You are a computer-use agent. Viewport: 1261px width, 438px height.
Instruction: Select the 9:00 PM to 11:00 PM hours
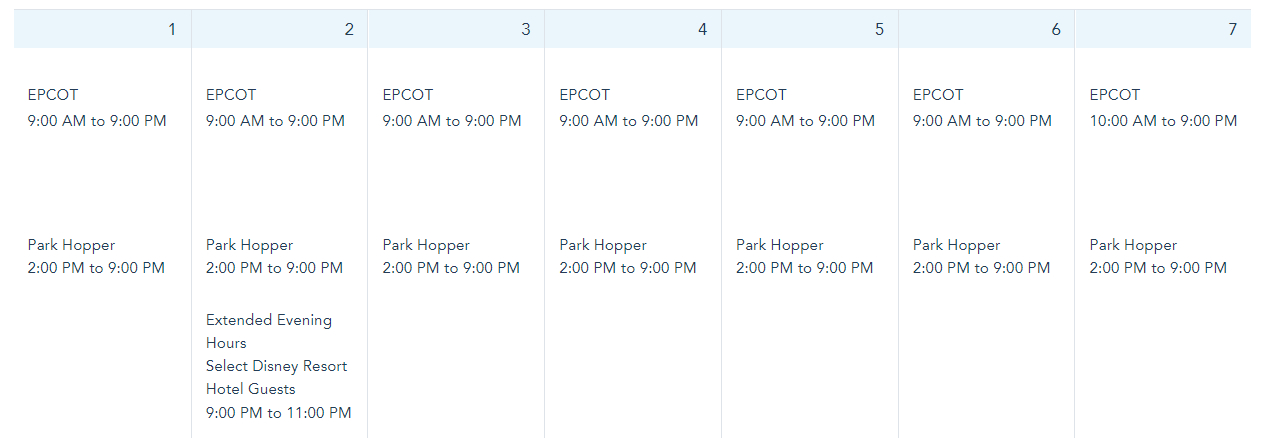click(x=278, y=413)
